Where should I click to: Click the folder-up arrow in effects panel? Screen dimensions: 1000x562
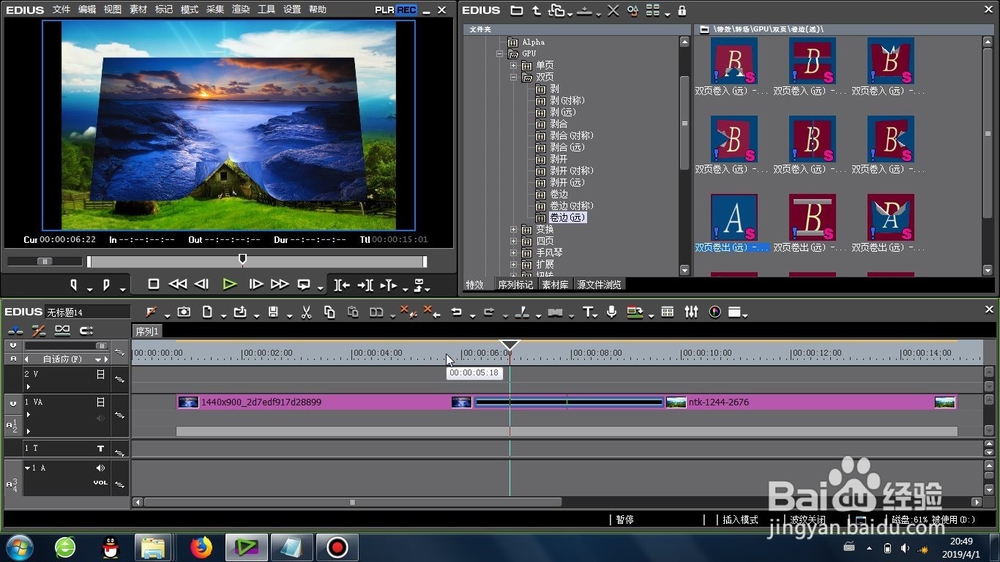(x=536, y=10)
